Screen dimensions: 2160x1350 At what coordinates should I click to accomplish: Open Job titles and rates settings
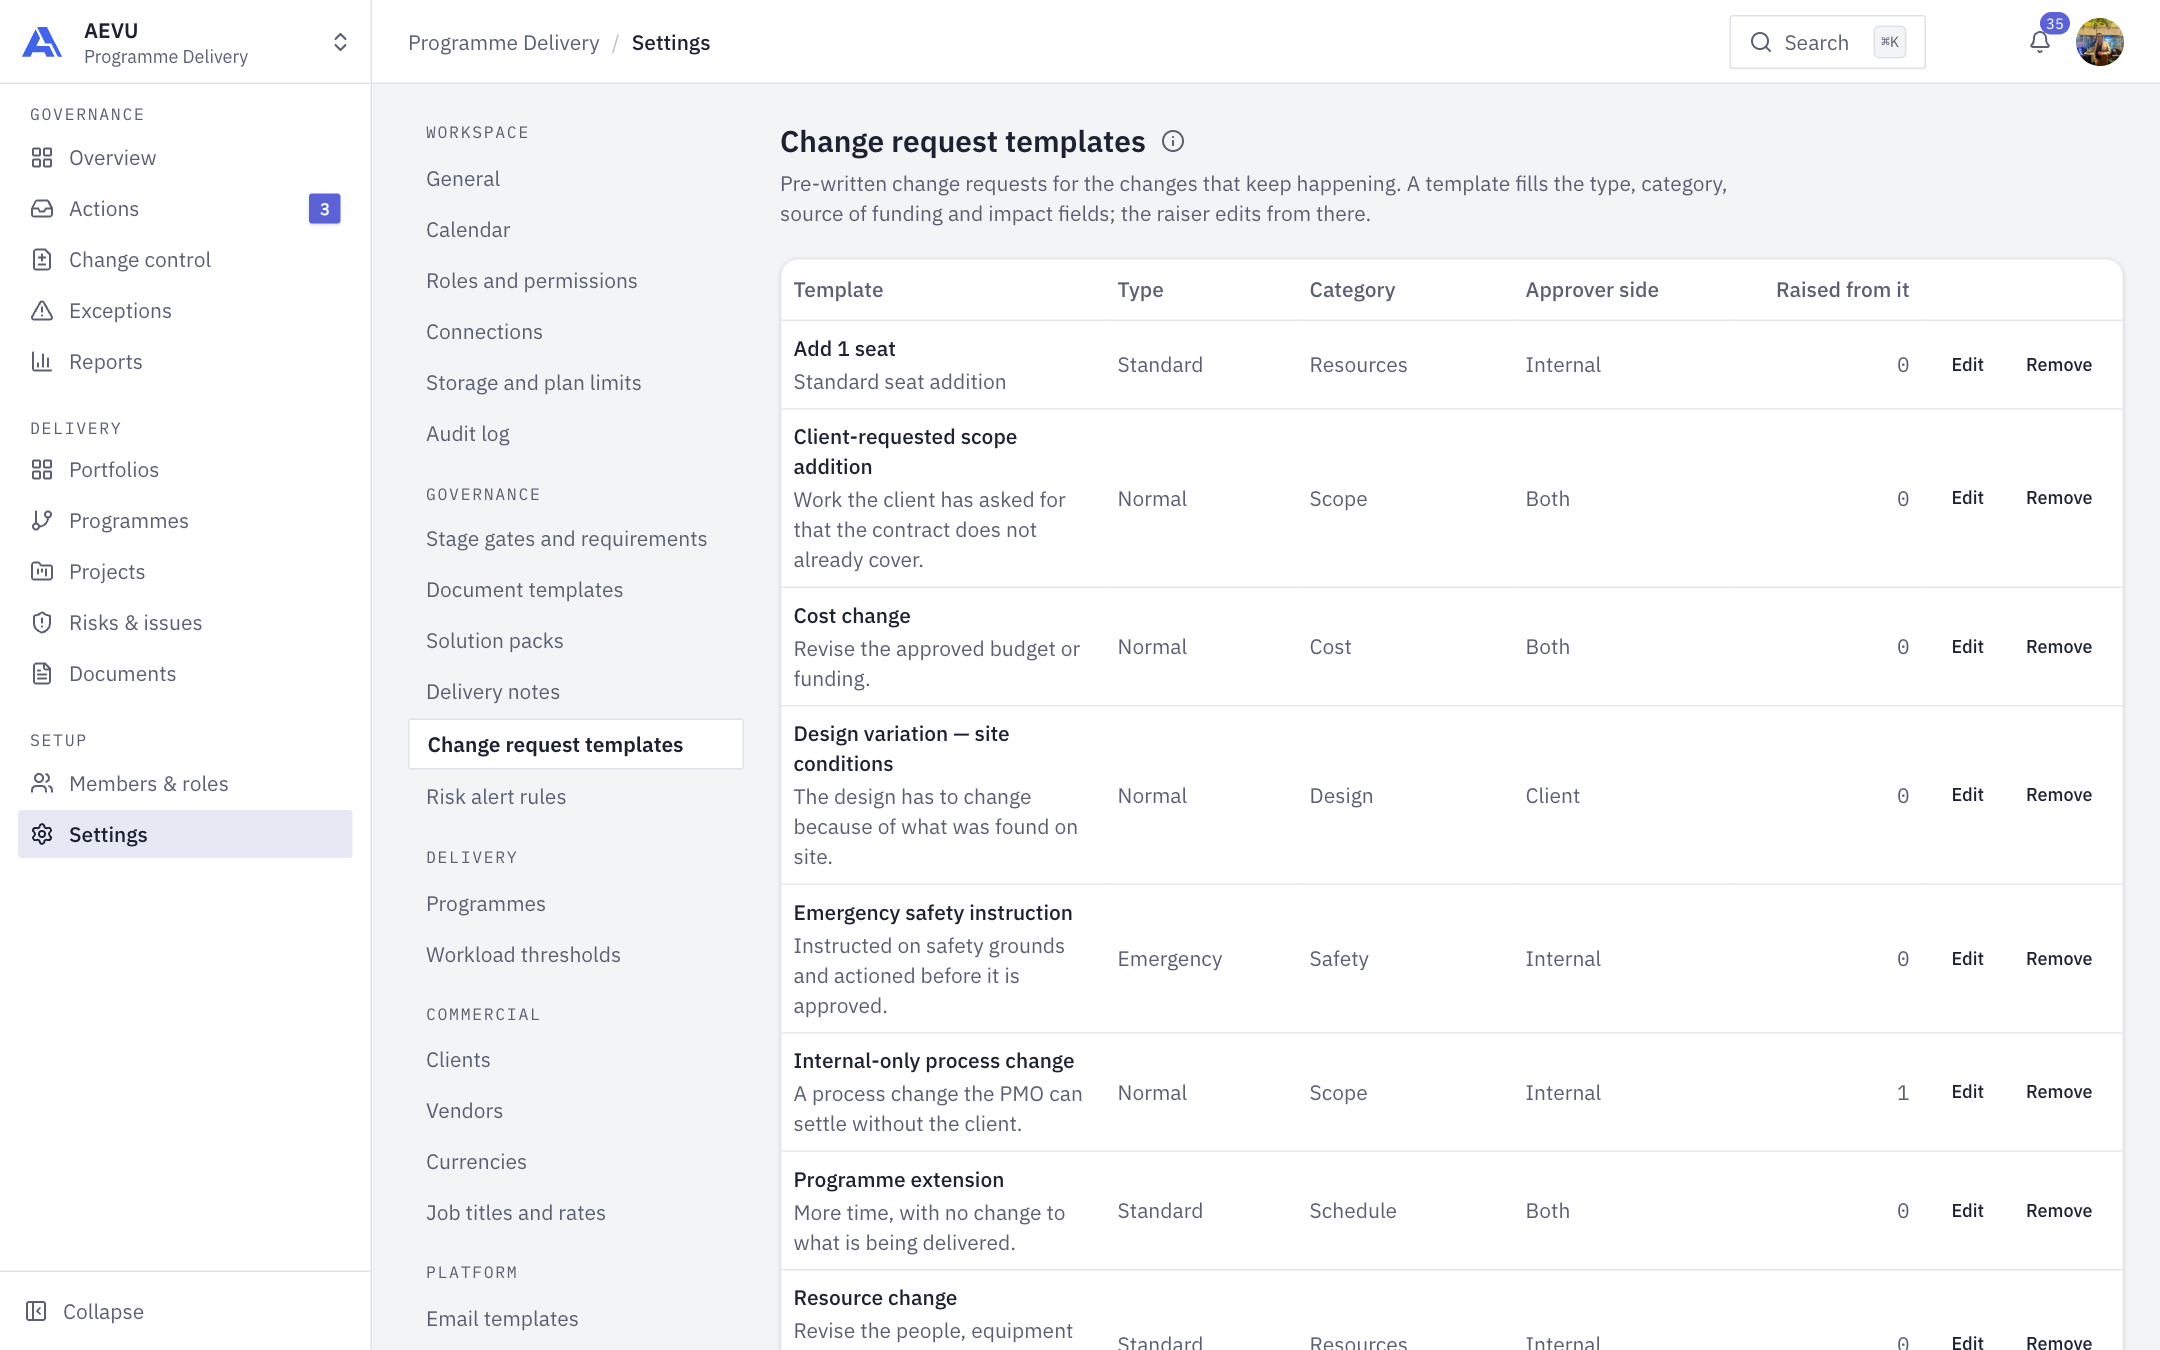point(516,1213)
